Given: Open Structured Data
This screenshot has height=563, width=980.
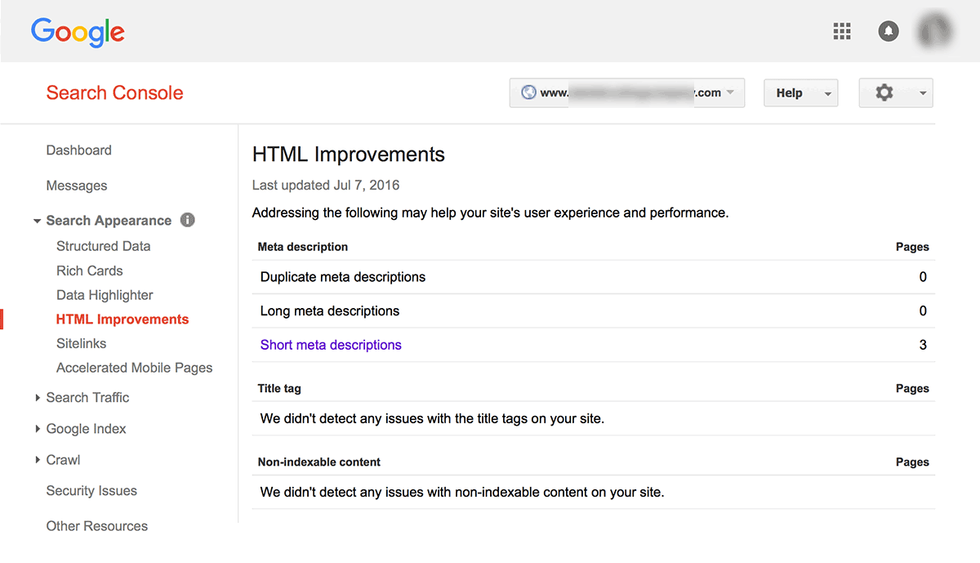Looking at the screenshot, I should pyautogui.click(x=103, y=246).
